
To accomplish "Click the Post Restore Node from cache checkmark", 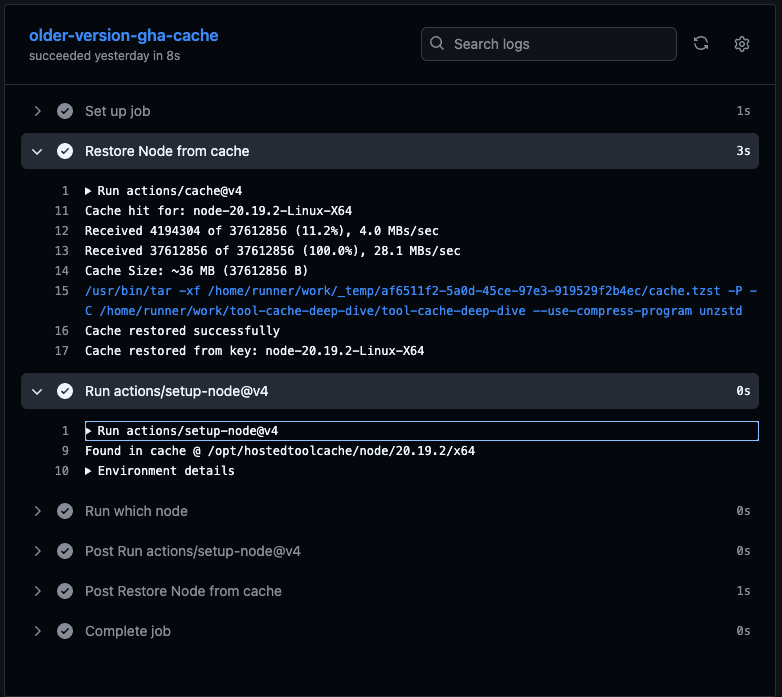I will tap(65, 591).
